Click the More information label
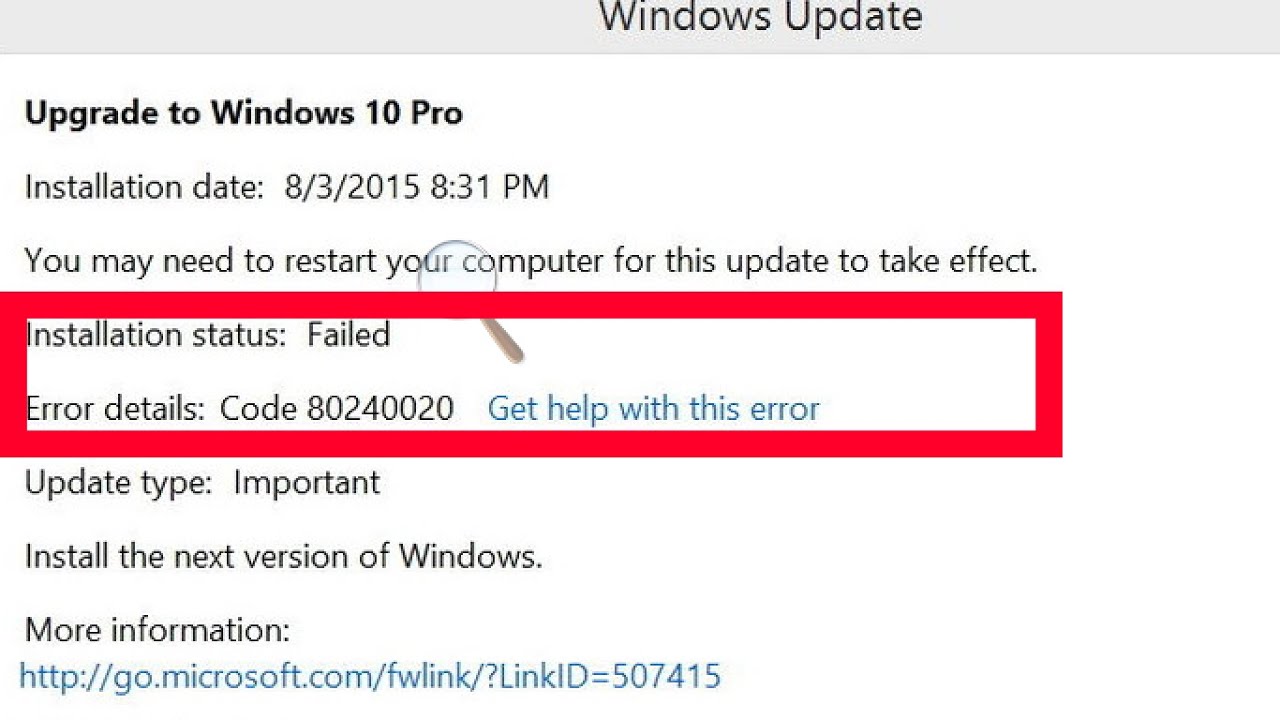 157,630
